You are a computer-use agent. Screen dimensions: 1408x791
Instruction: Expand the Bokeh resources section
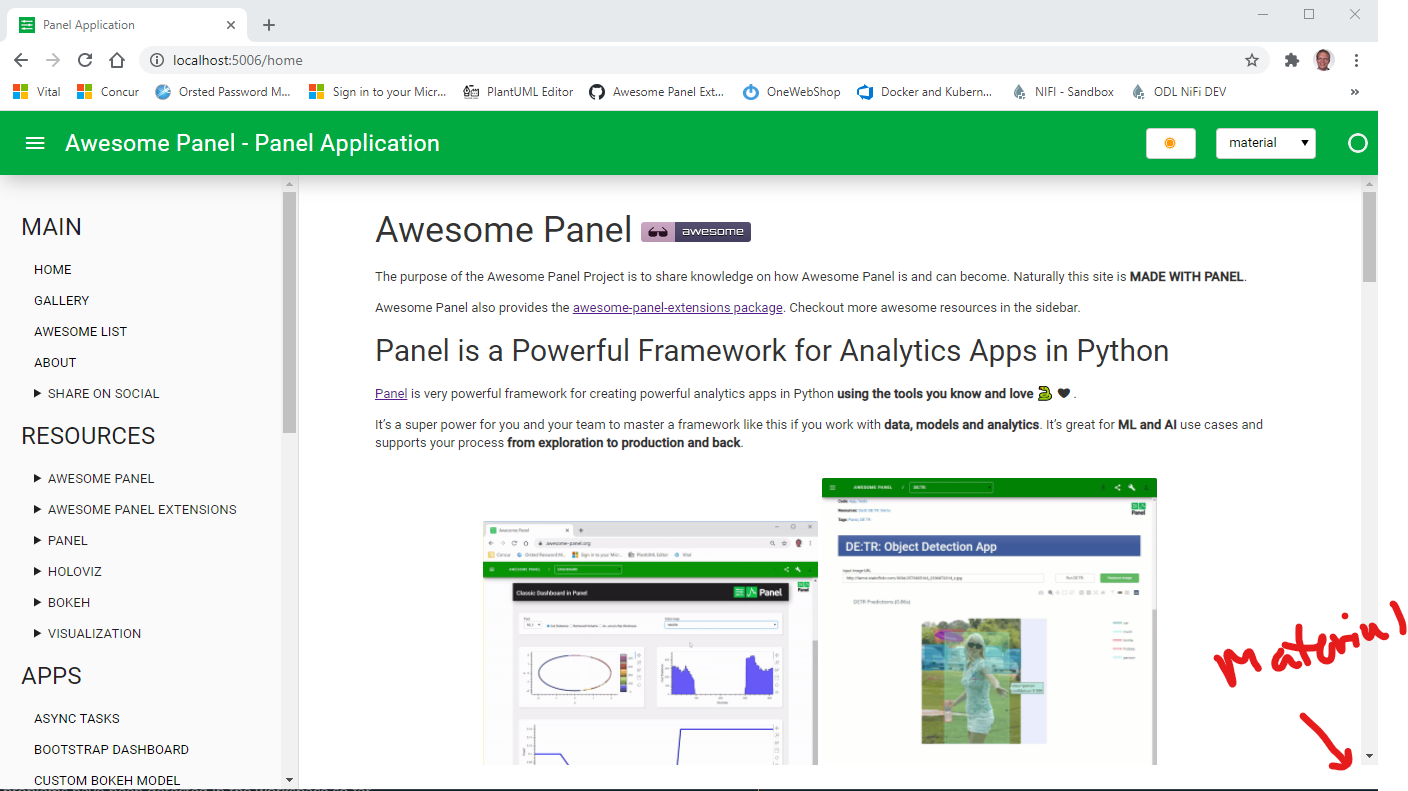(x=62, y=603)
